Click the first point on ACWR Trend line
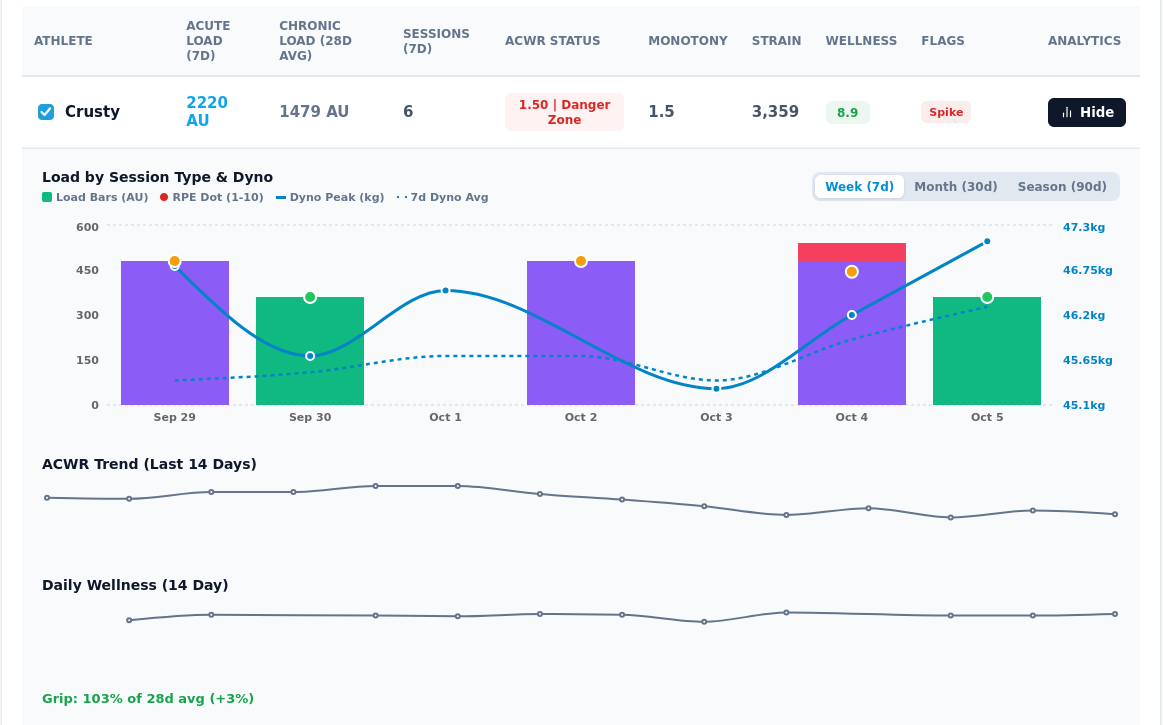Viewport: 1163px width, 725px height. 47,498
